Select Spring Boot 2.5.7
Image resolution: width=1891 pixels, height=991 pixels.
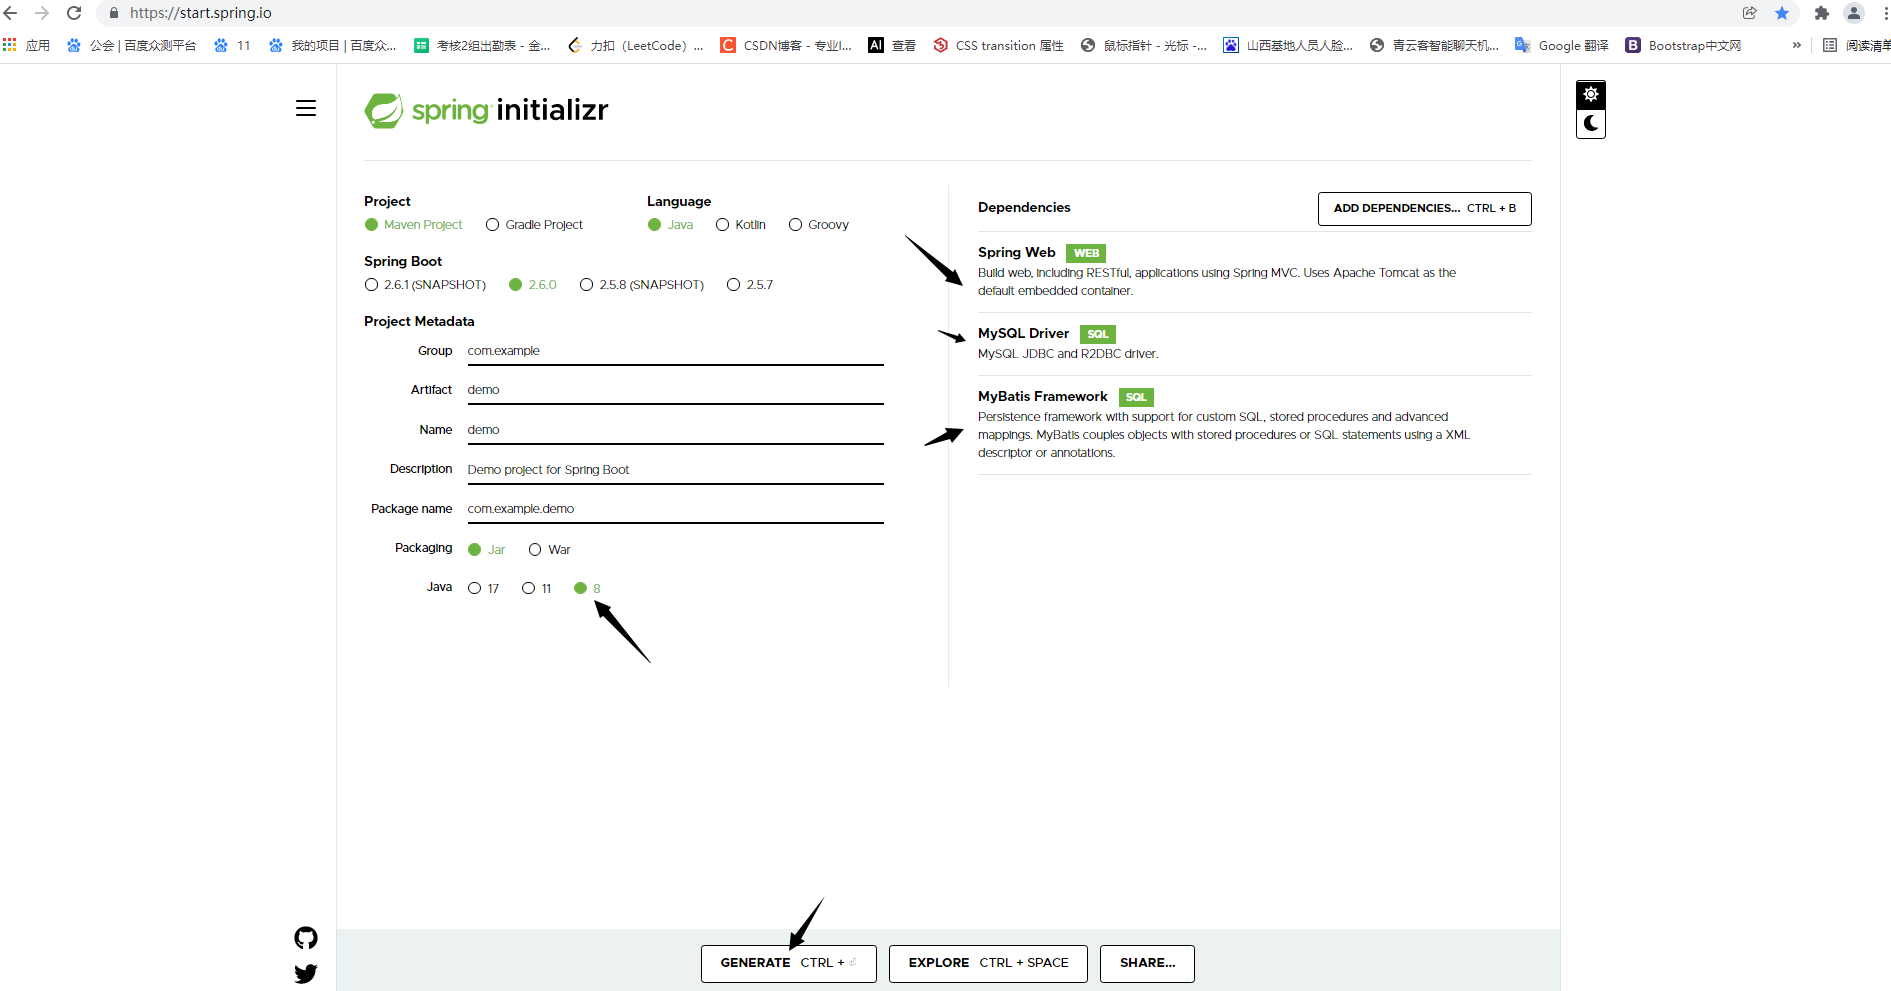(750, 285)
